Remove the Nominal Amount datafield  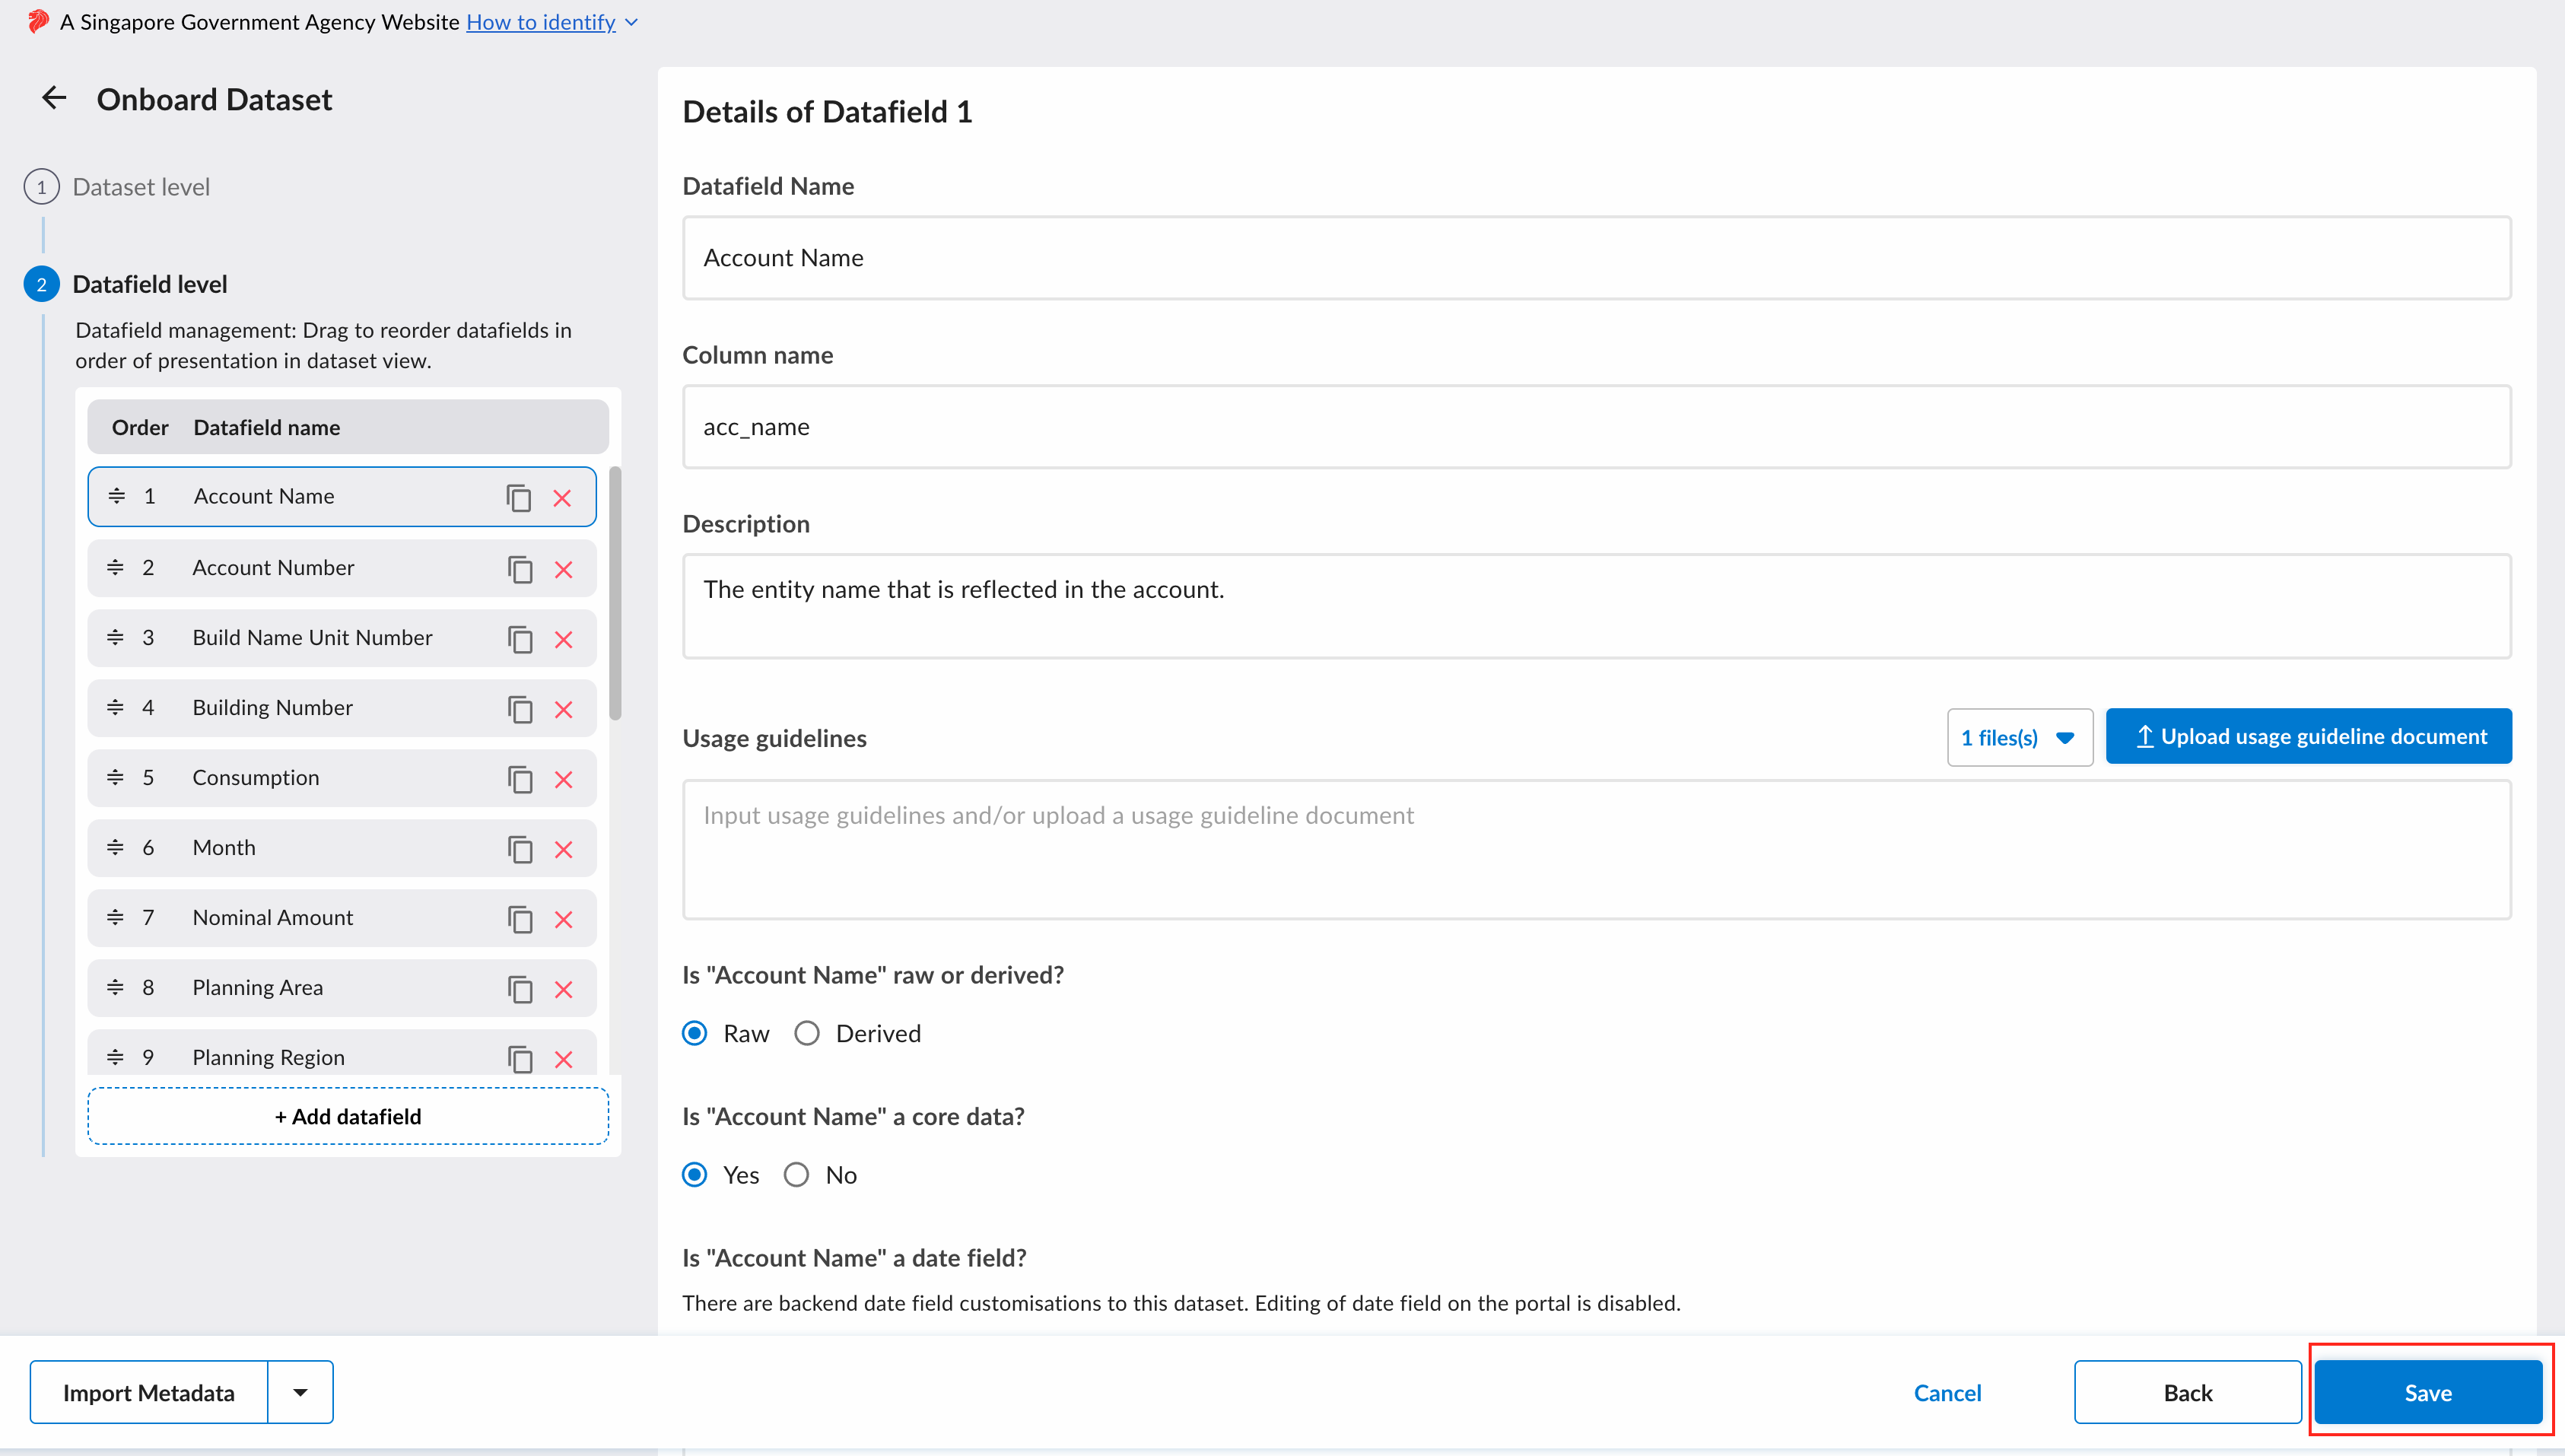(x=563, y=919)
